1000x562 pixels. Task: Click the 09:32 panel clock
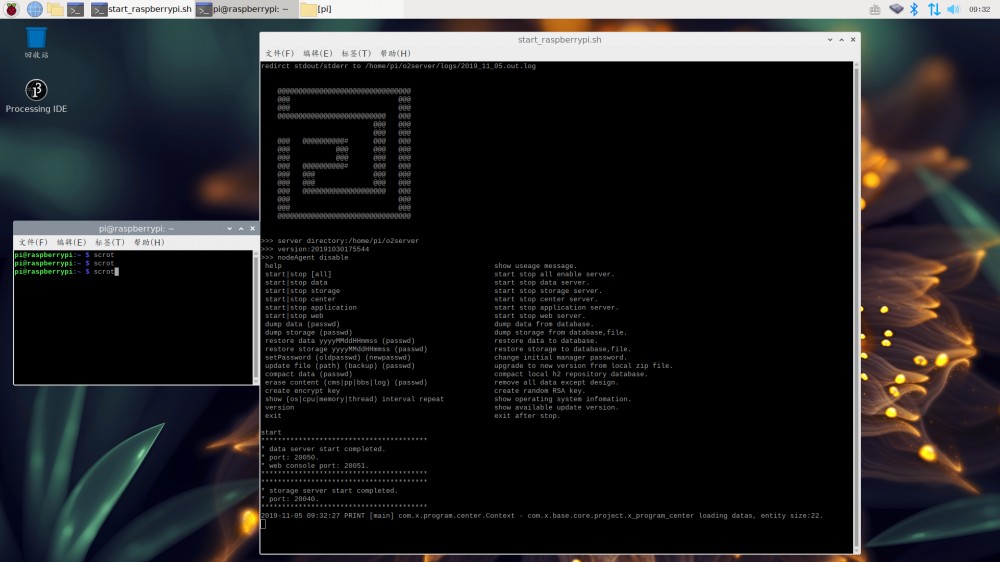point(979,9)
